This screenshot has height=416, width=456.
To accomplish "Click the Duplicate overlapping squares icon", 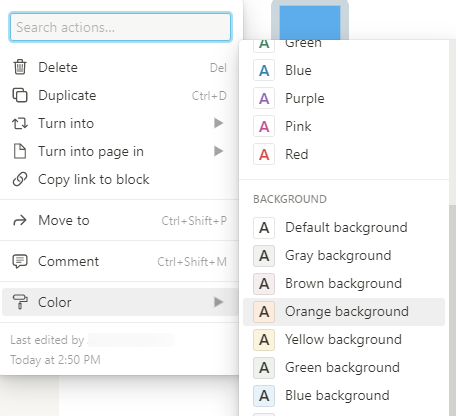I will pos(20,95).
